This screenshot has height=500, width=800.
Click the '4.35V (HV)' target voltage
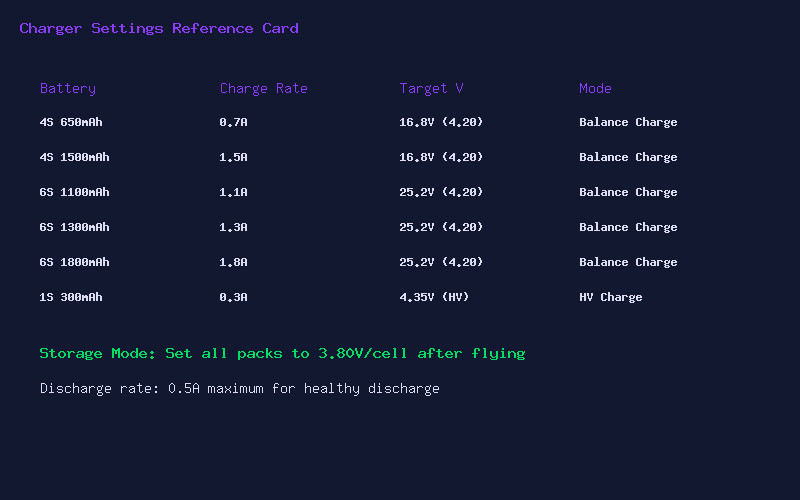coord(434,297)
